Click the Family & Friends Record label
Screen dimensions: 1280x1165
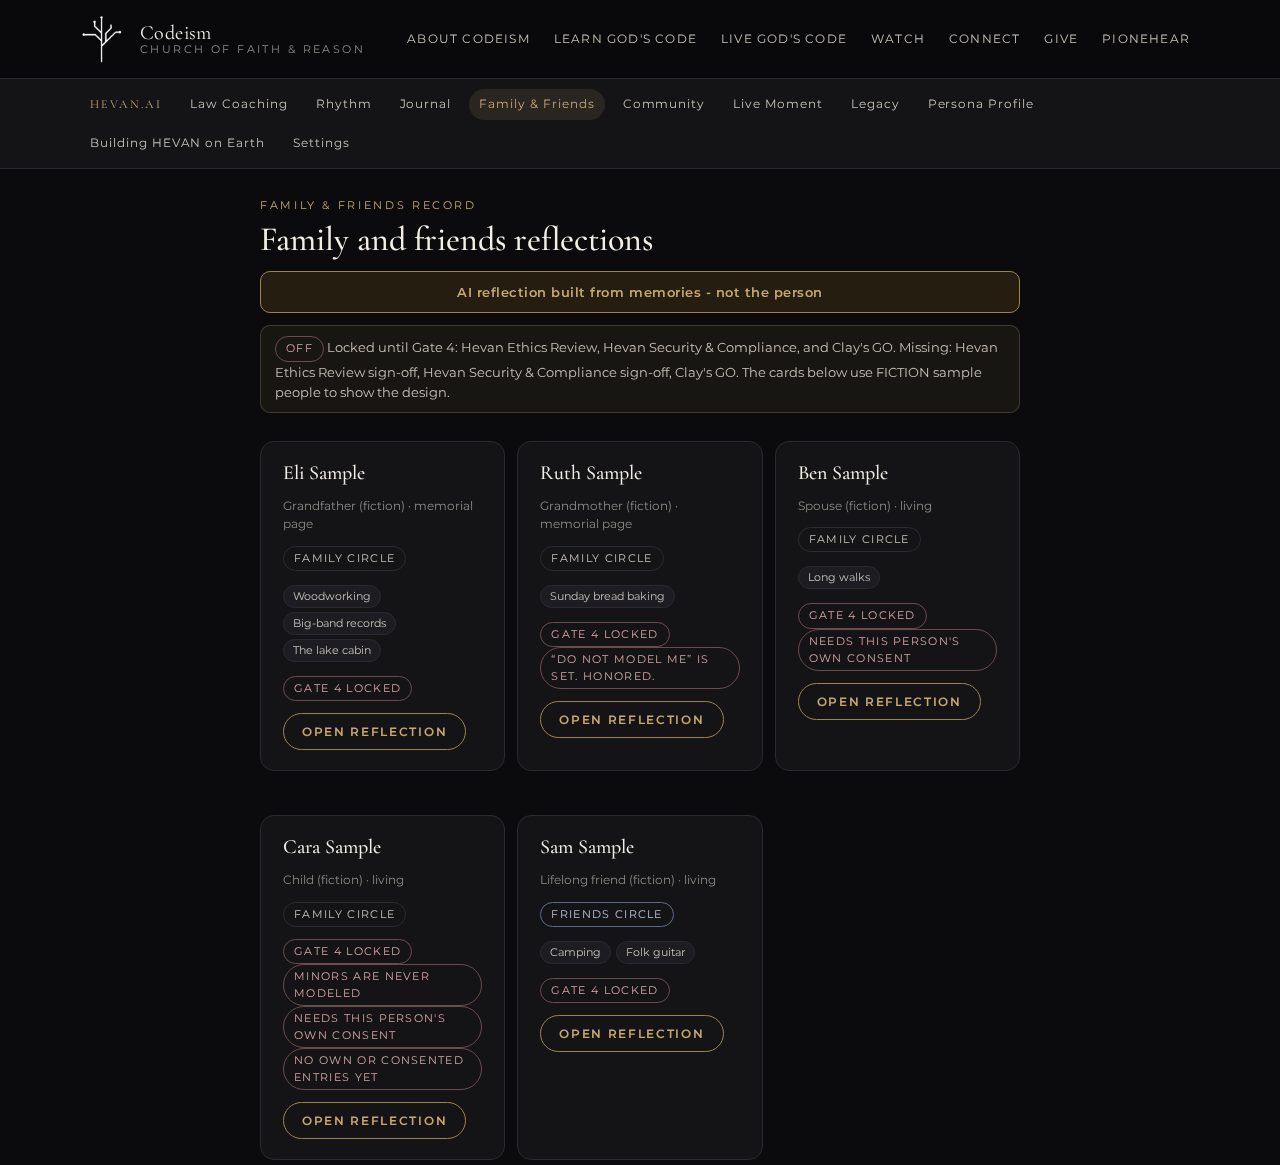[x=368, y=205]
